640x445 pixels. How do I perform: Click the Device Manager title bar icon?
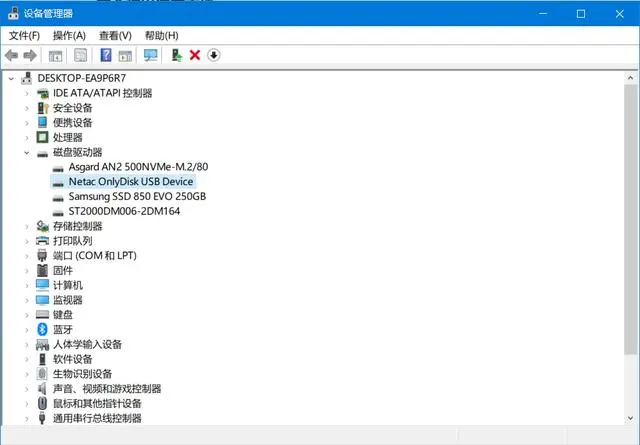click(x=13, y=13)
